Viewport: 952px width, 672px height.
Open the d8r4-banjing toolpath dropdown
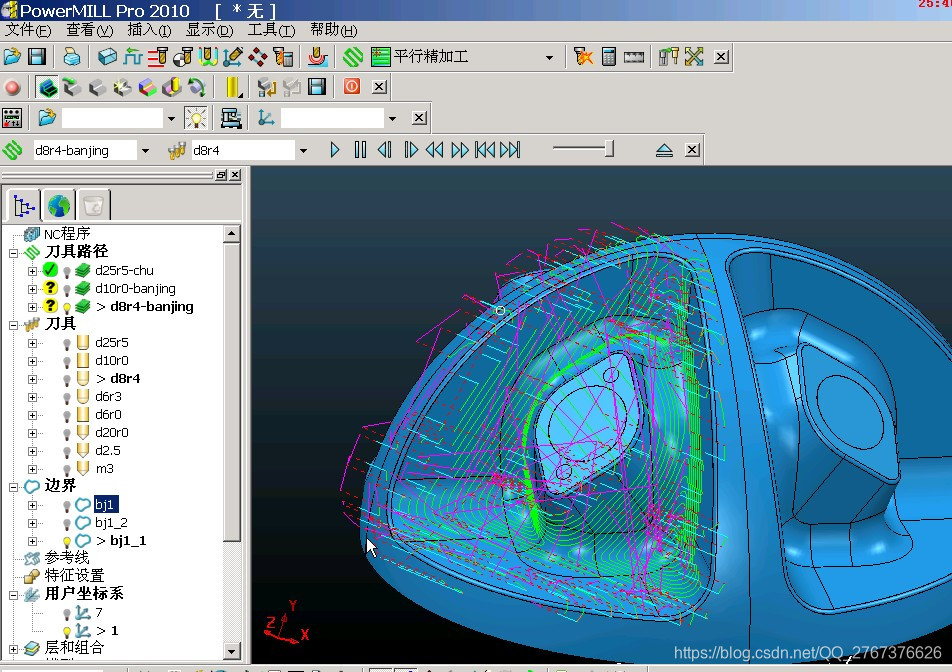145,151
